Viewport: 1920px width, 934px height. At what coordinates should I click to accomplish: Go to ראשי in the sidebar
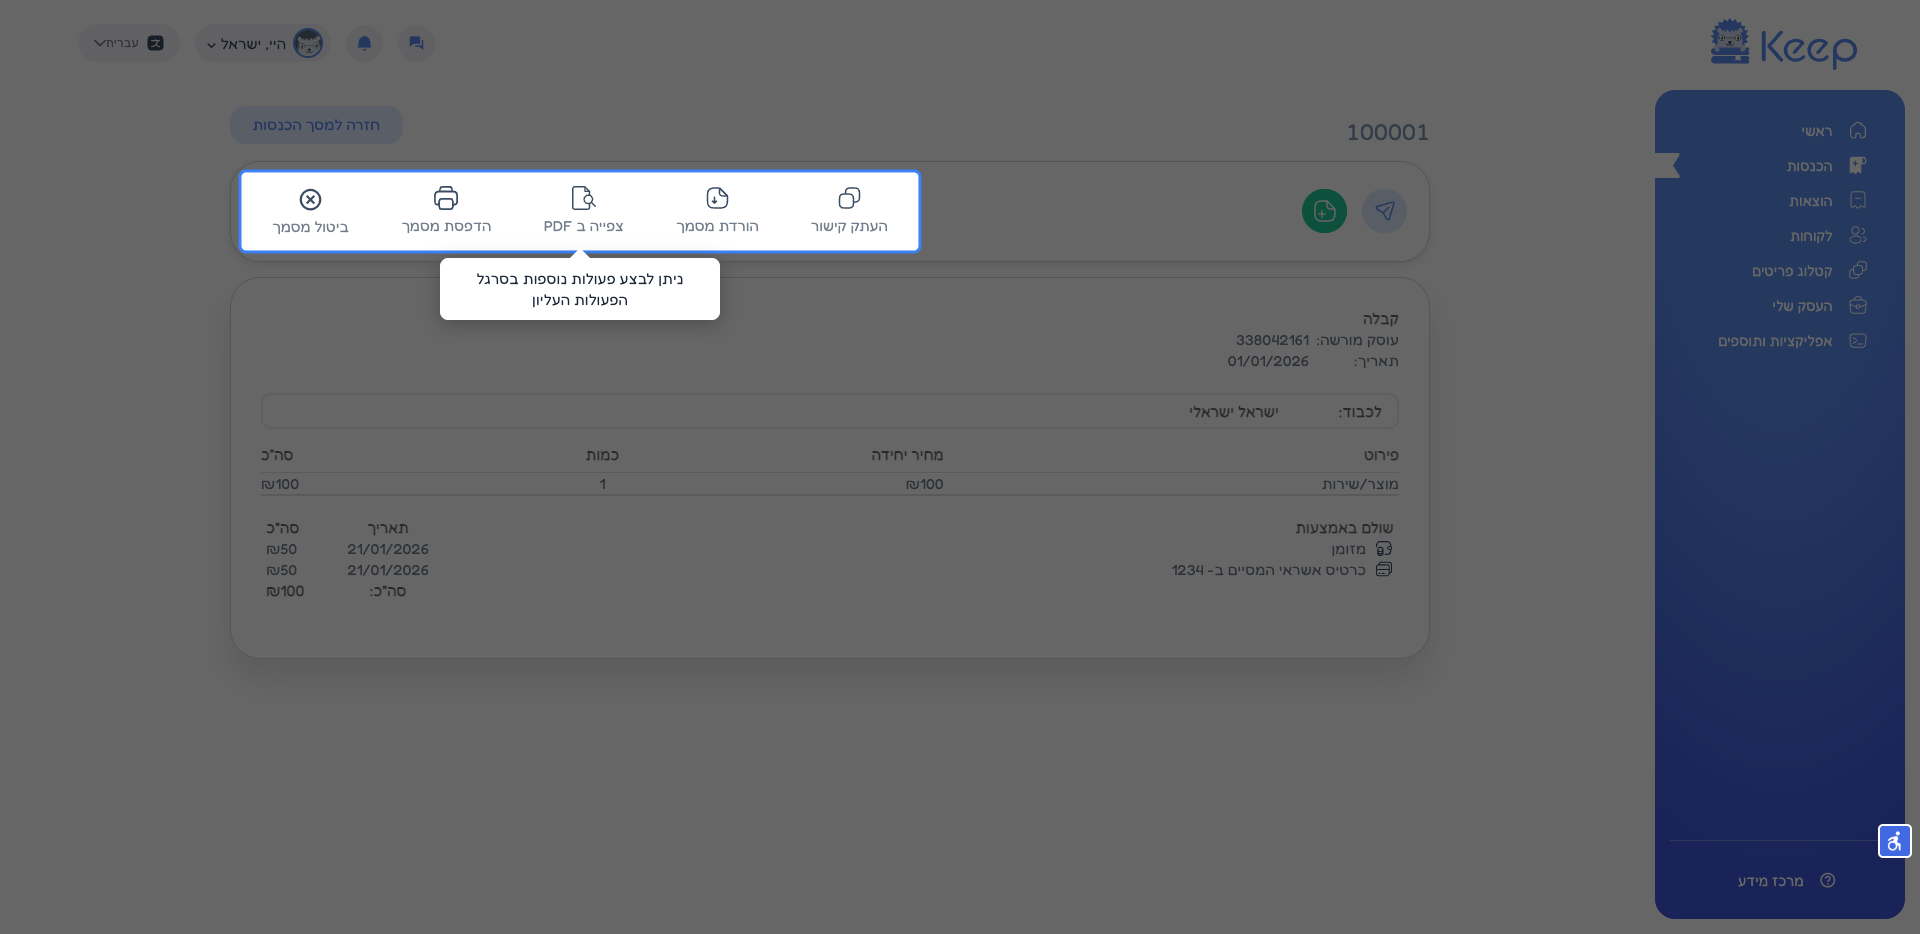(1816, 131)
